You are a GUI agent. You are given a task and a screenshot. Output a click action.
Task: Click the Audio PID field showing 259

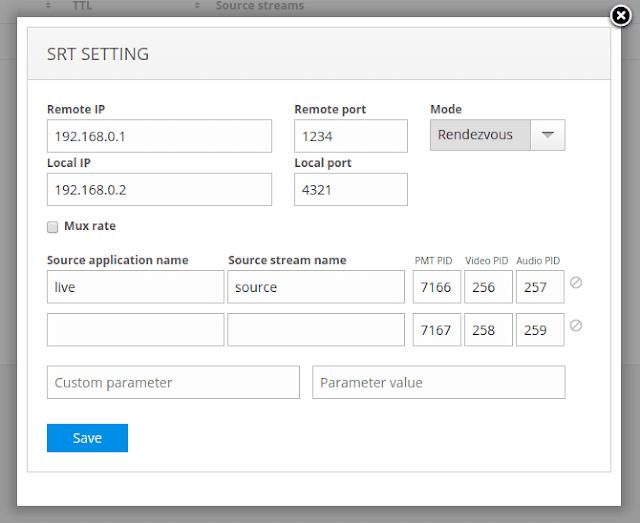coord(540,330)
